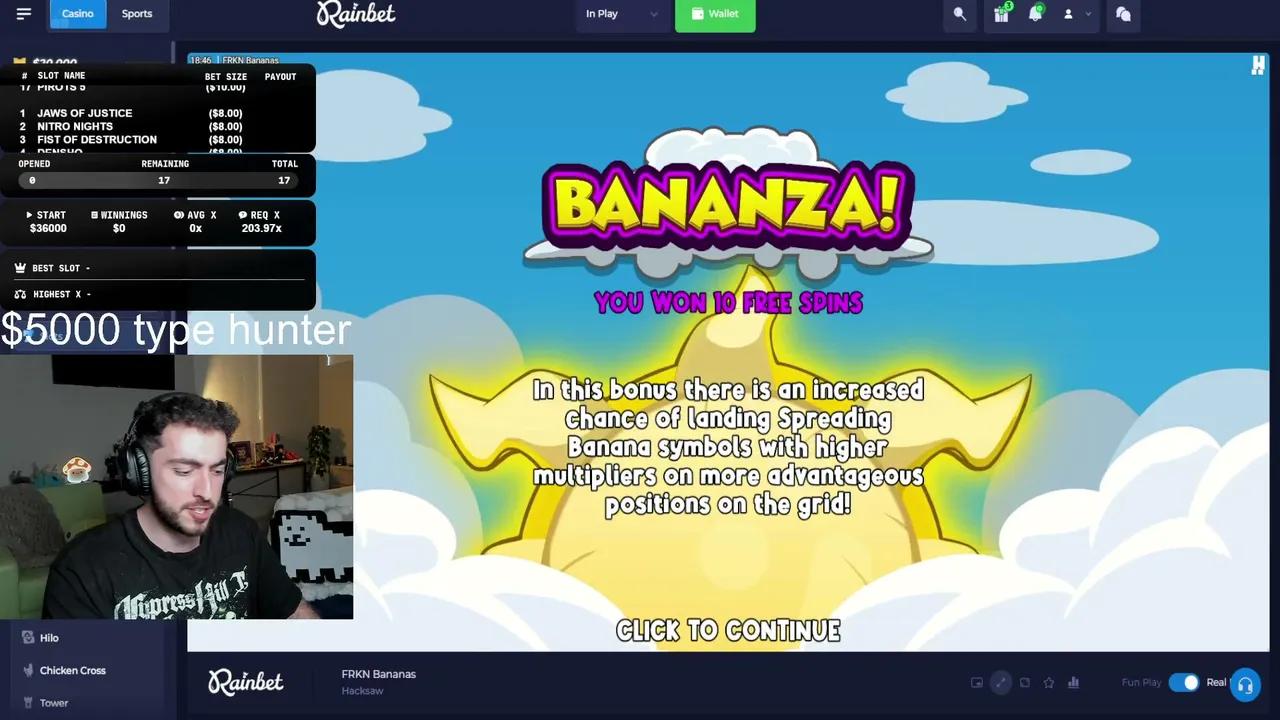Click the Rainbet logo below the game
1280x720 pixels.
pyautogui.click(x=246, y=682)
